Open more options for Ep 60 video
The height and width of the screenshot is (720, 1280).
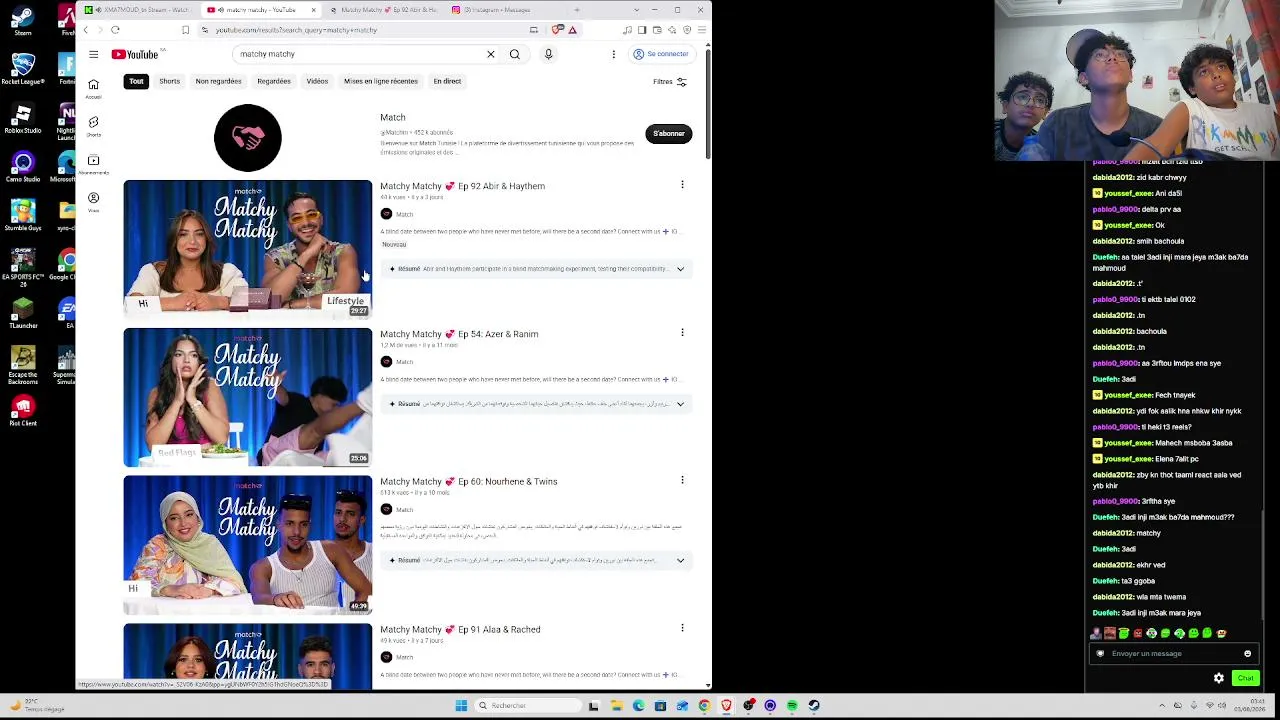[682, 481]
